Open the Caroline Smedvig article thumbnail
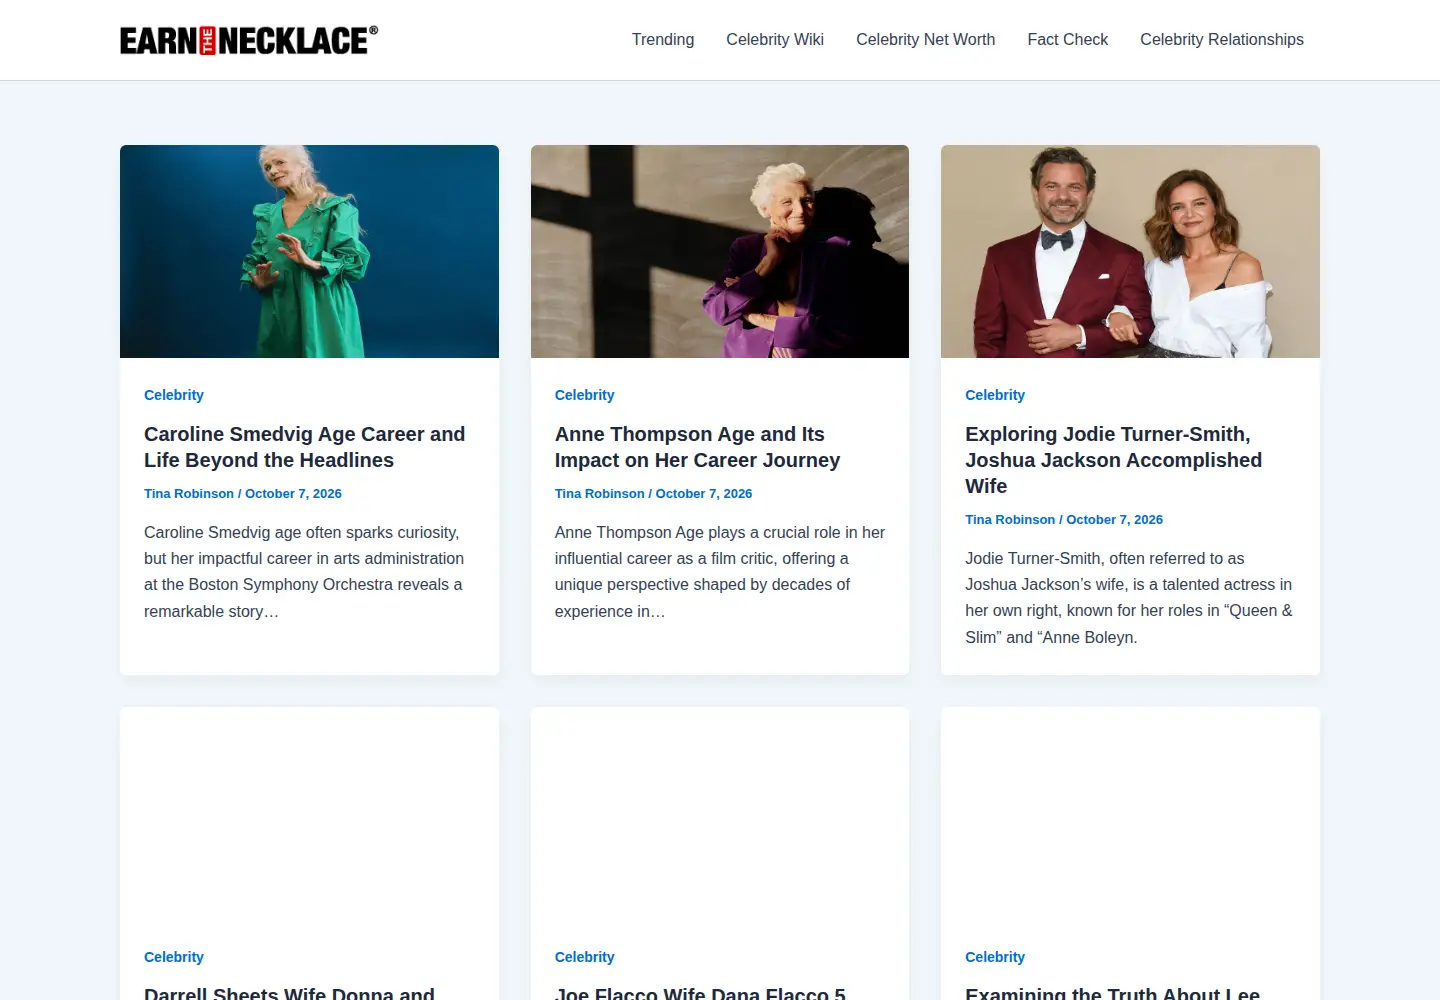 tap(309, 251)
